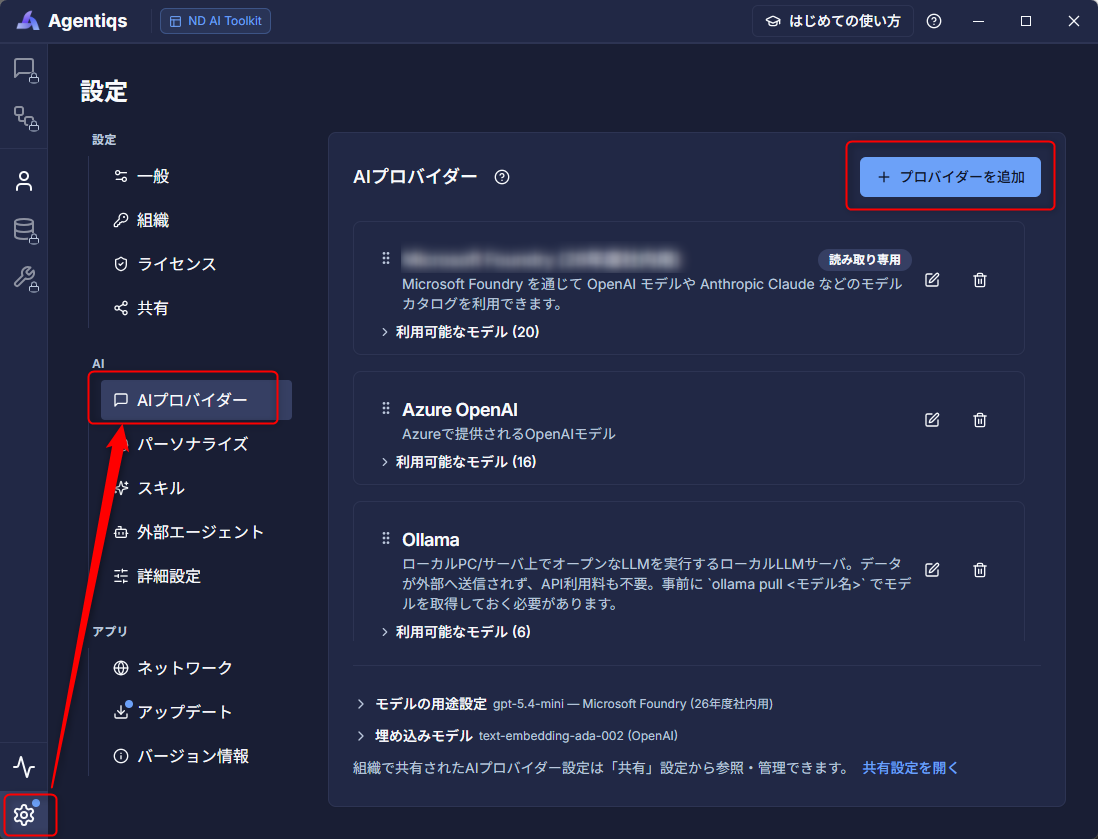Edit the Ollama provider
Screen dimensions: 1098x839
coord(932,570)
